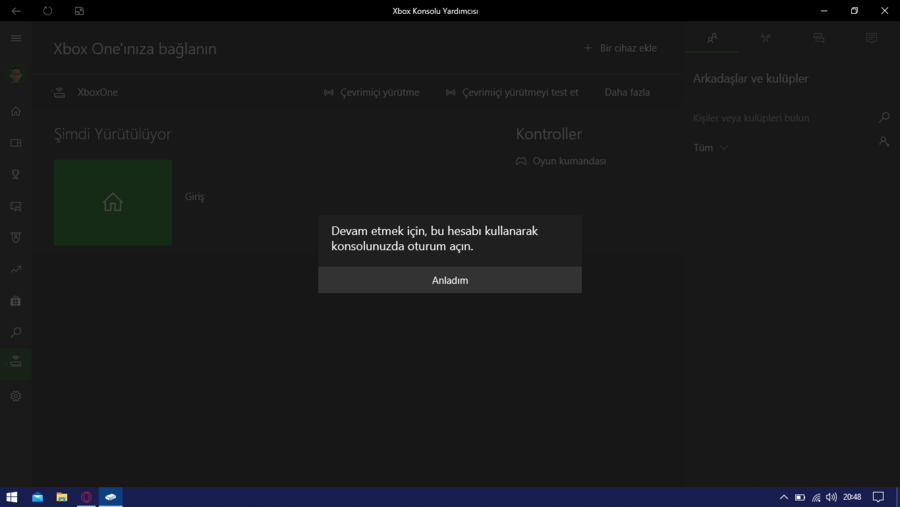Click Çevrimiçi yürütme
The height and width of the screenshot is (507, 900).
click(x=371, y=92)
